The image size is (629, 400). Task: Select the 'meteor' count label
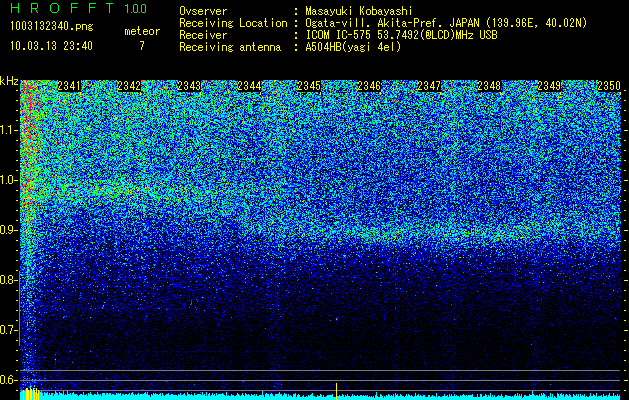pyautogui.click(x=142, y=31)
